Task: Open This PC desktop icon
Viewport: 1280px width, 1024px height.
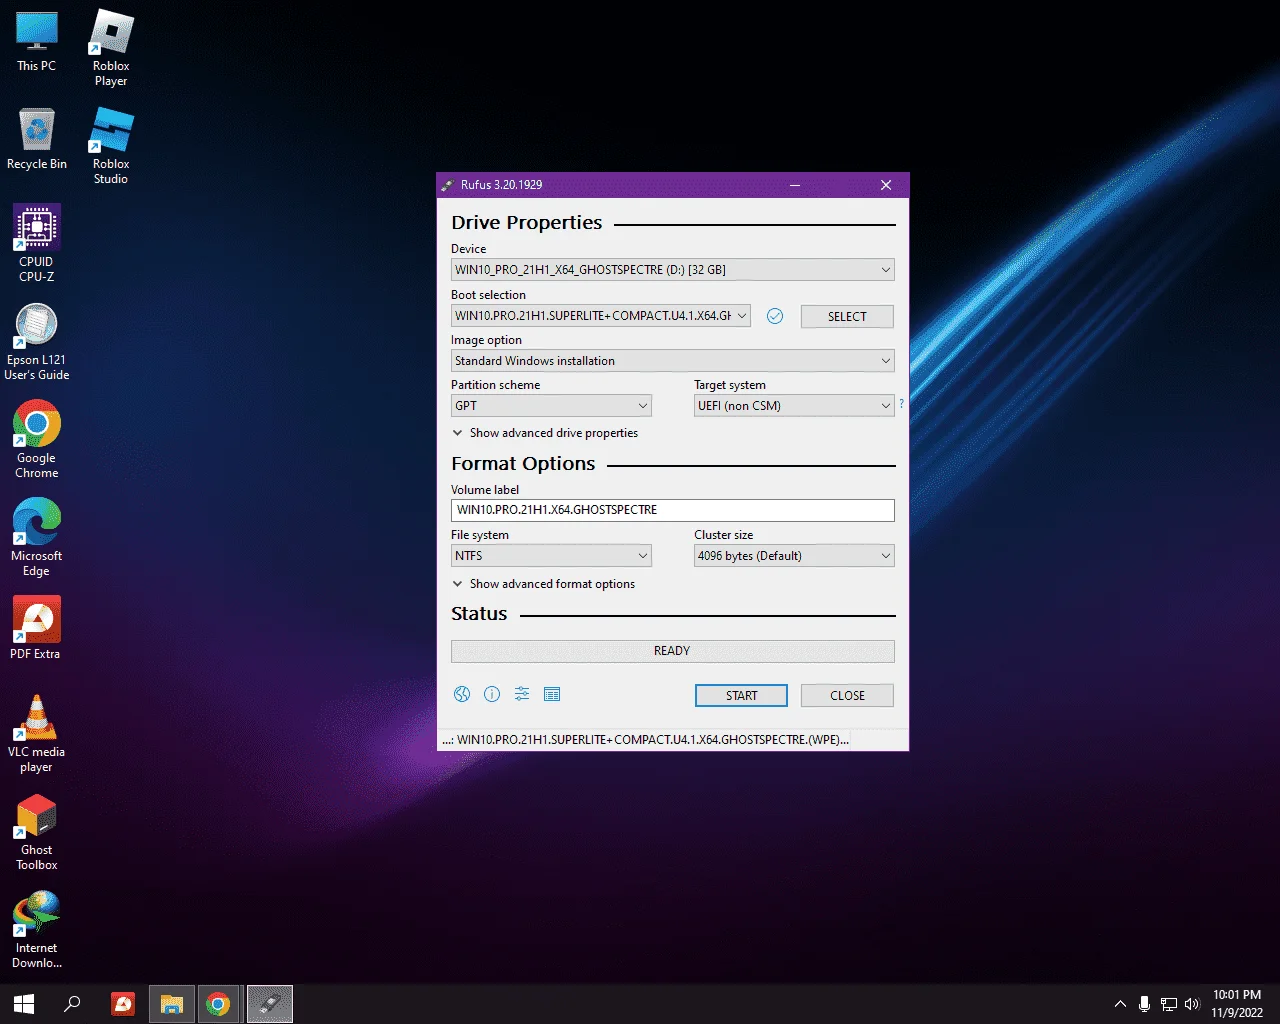Action: (x=37, y=42)
